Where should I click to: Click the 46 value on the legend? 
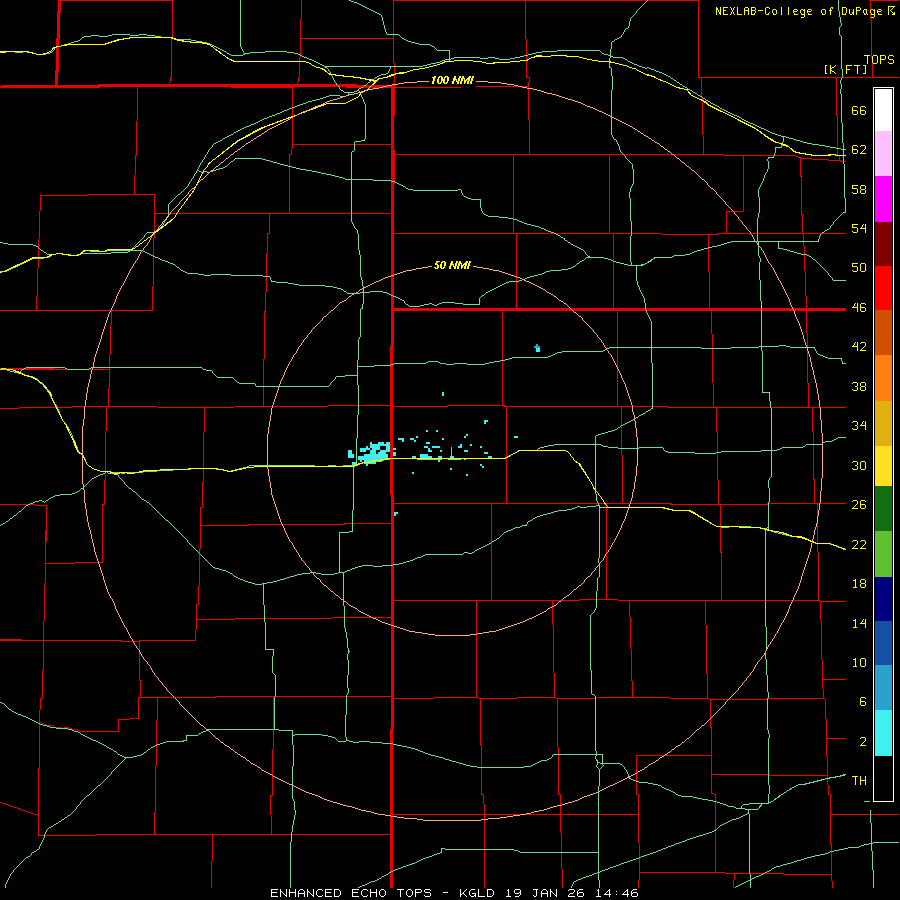[859, 308]
